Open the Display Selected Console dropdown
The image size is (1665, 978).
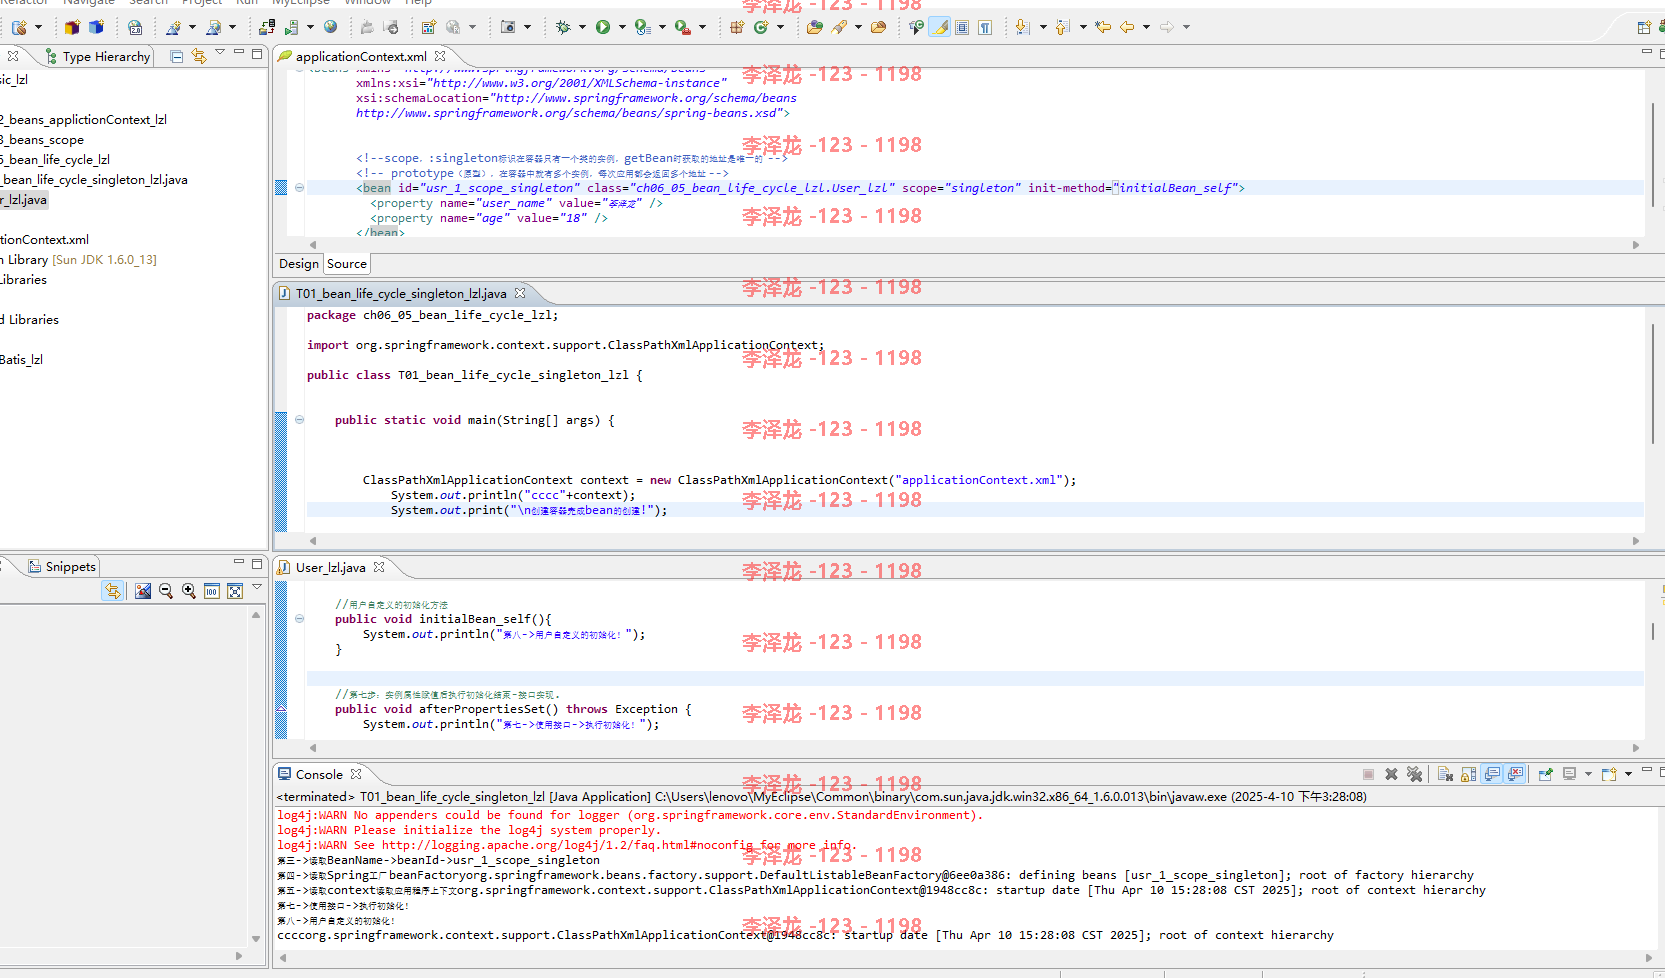pyautogui.click(x=1588, y=774)
